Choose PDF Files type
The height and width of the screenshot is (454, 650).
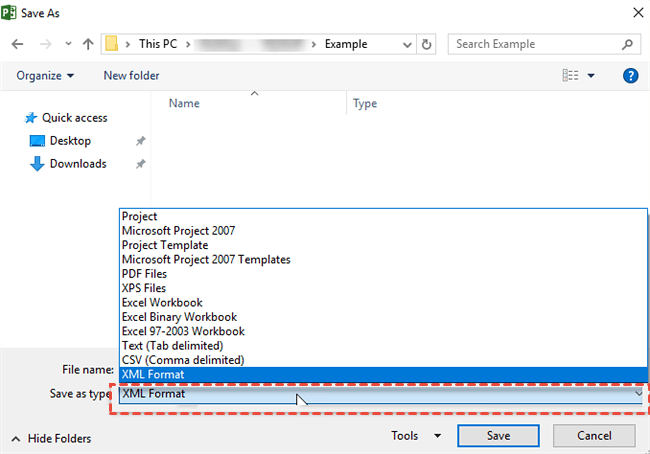coord(383,274)
